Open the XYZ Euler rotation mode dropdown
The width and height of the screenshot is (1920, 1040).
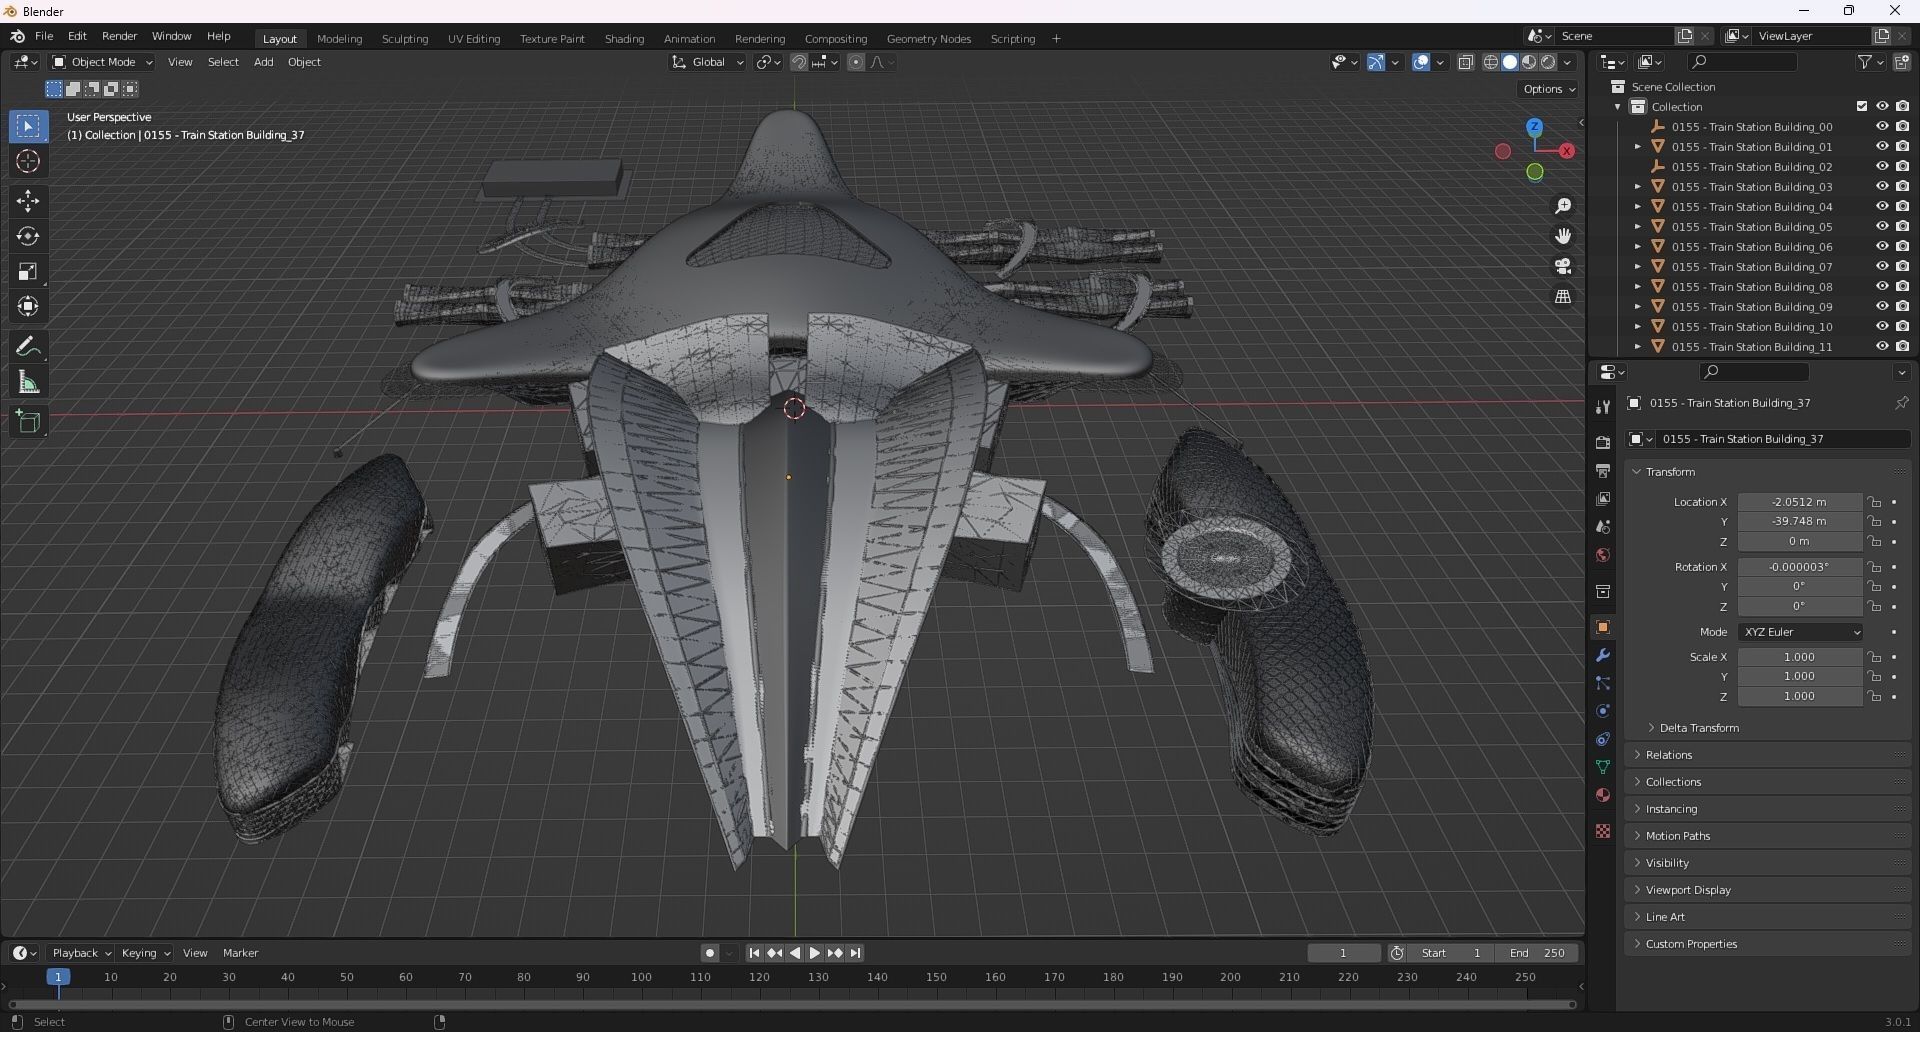[1800, 632]
